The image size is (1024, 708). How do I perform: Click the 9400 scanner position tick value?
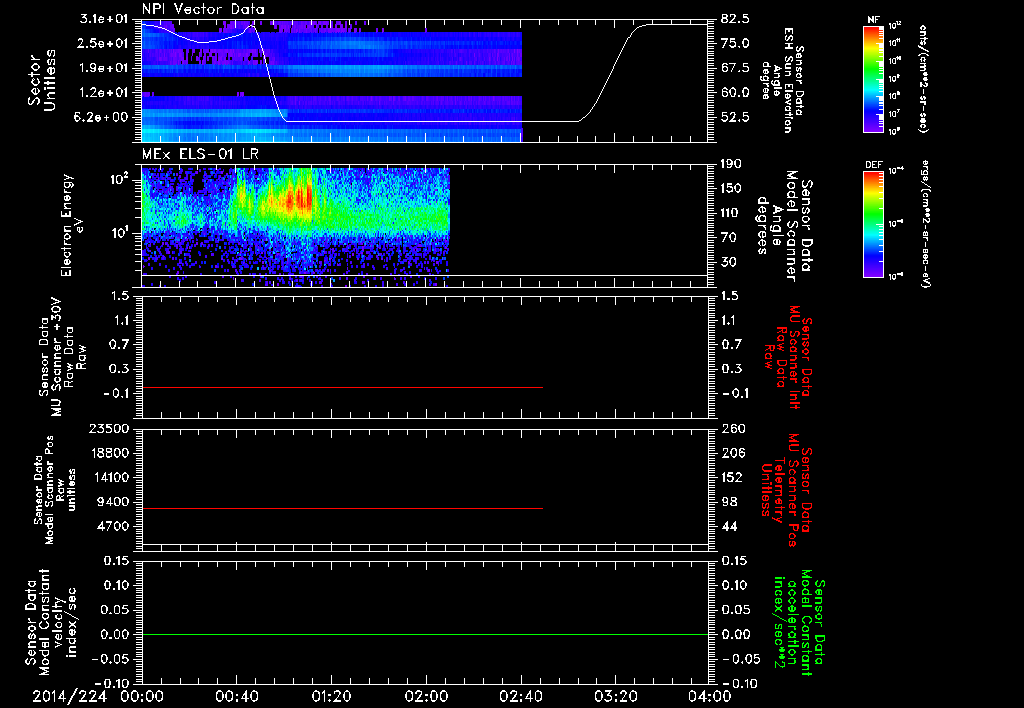(112, 502)
